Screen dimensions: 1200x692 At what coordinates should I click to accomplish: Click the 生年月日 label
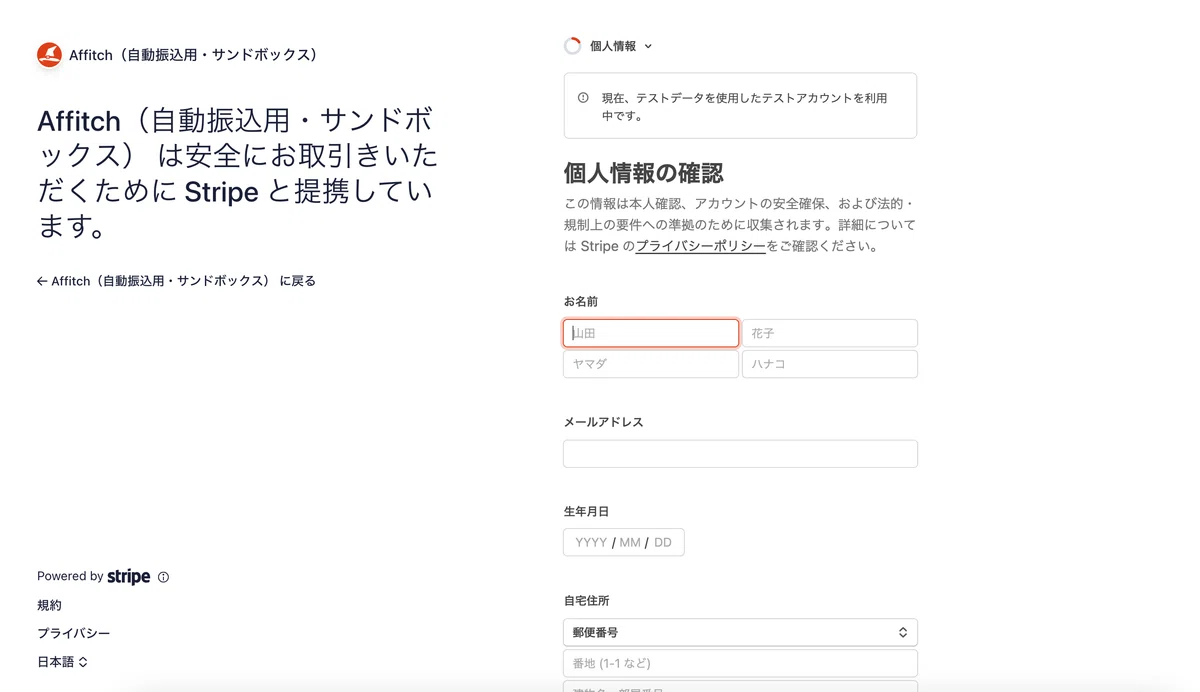click(587, 511)
